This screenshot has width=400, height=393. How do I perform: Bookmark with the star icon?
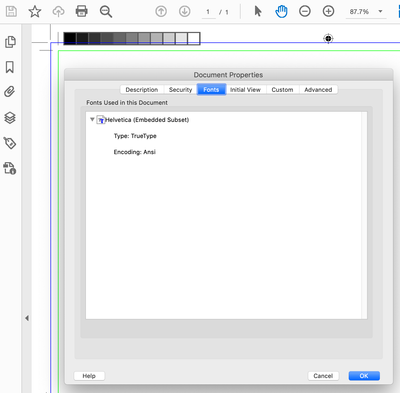tap(35, 12)
